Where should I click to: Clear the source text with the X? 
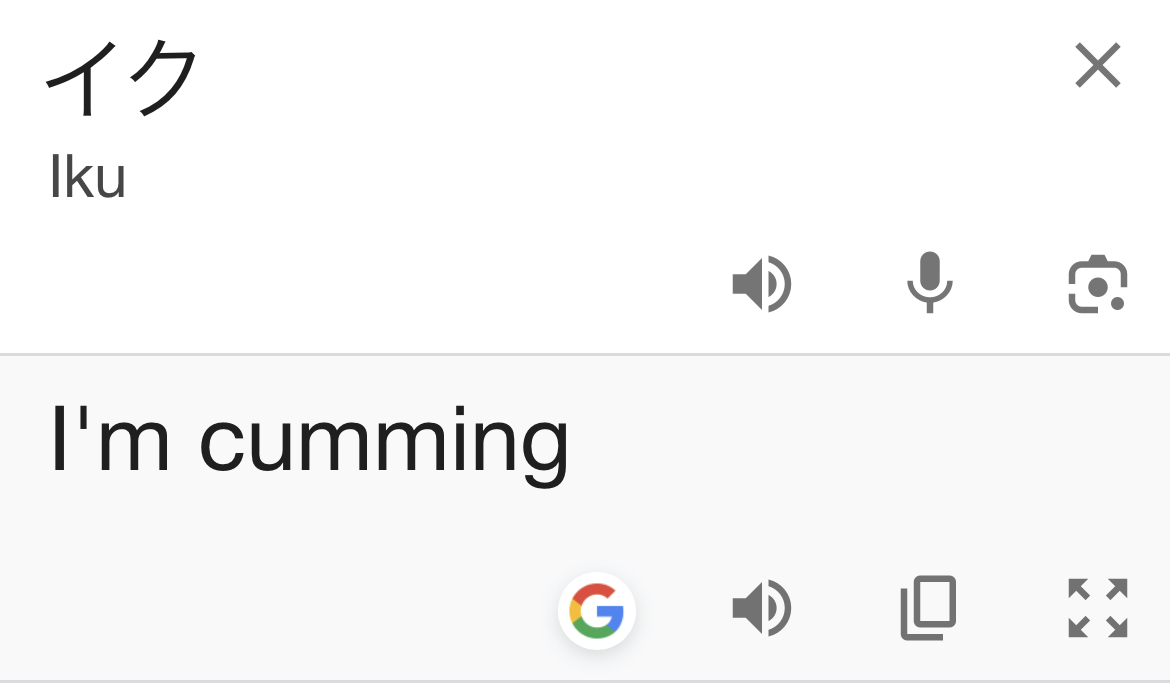1098,65
